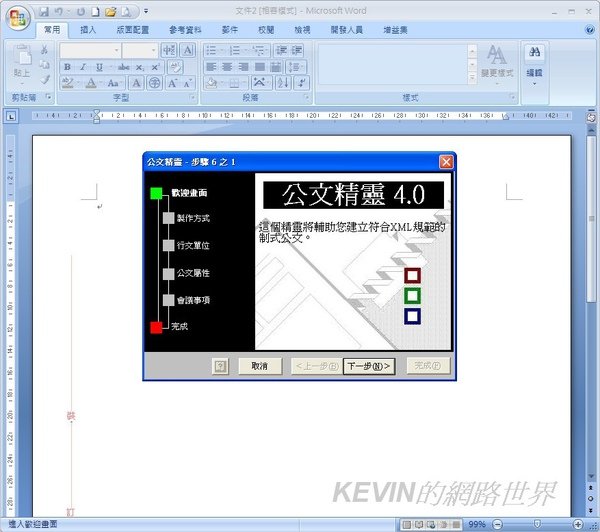600x532 pixels.
Task: Create a new blank document from quick access
Action: click(95, 12)
